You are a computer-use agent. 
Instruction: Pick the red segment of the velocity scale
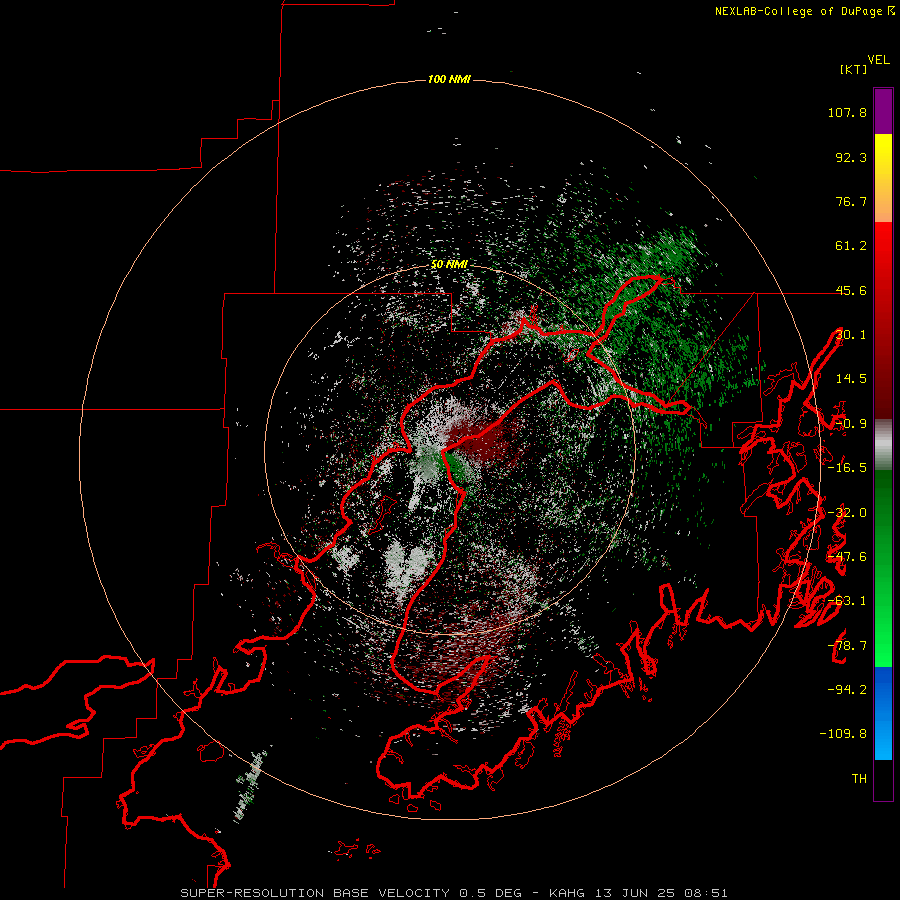coord(883,320)
